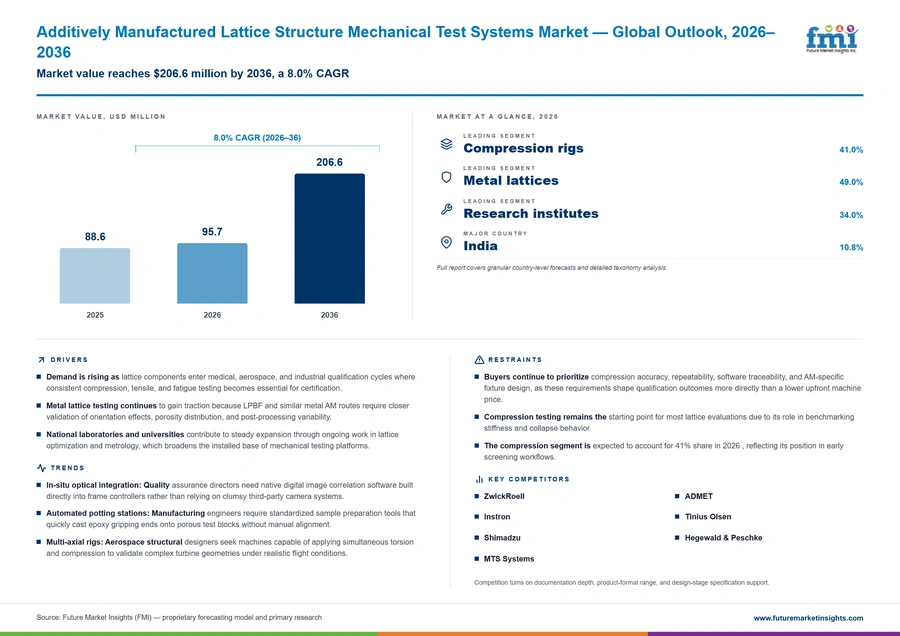Image resolution: width=900 pixels, height=636 pixels.
Task: Select the 41.0% share value
Action: click(x=851, y=150)
